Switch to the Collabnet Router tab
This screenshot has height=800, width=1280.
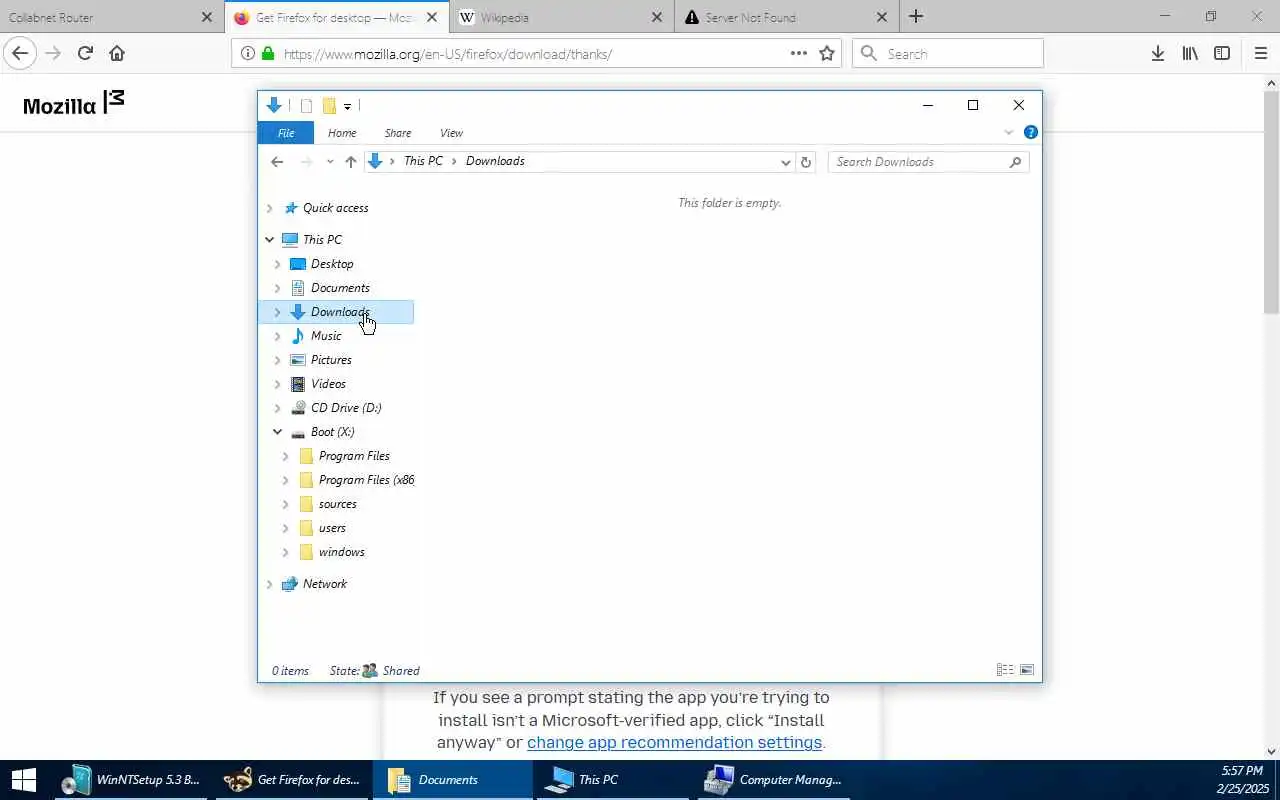click(x=112, y=17)
